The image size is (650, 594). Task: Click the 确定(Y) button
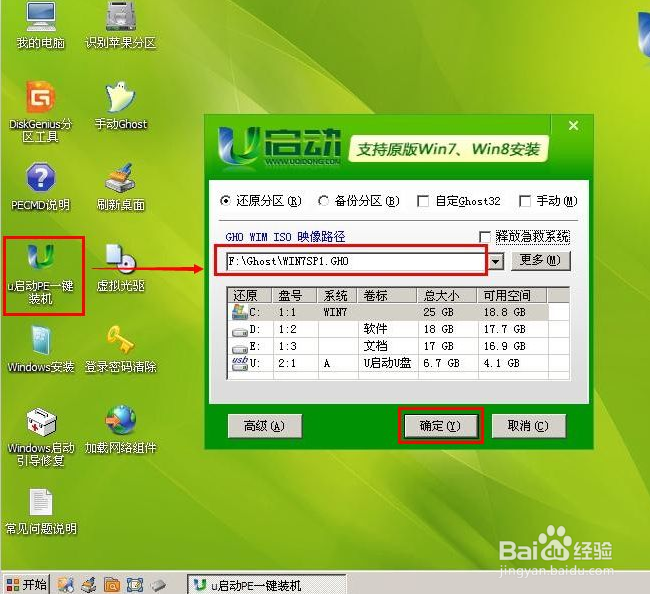tap(440, 426)
